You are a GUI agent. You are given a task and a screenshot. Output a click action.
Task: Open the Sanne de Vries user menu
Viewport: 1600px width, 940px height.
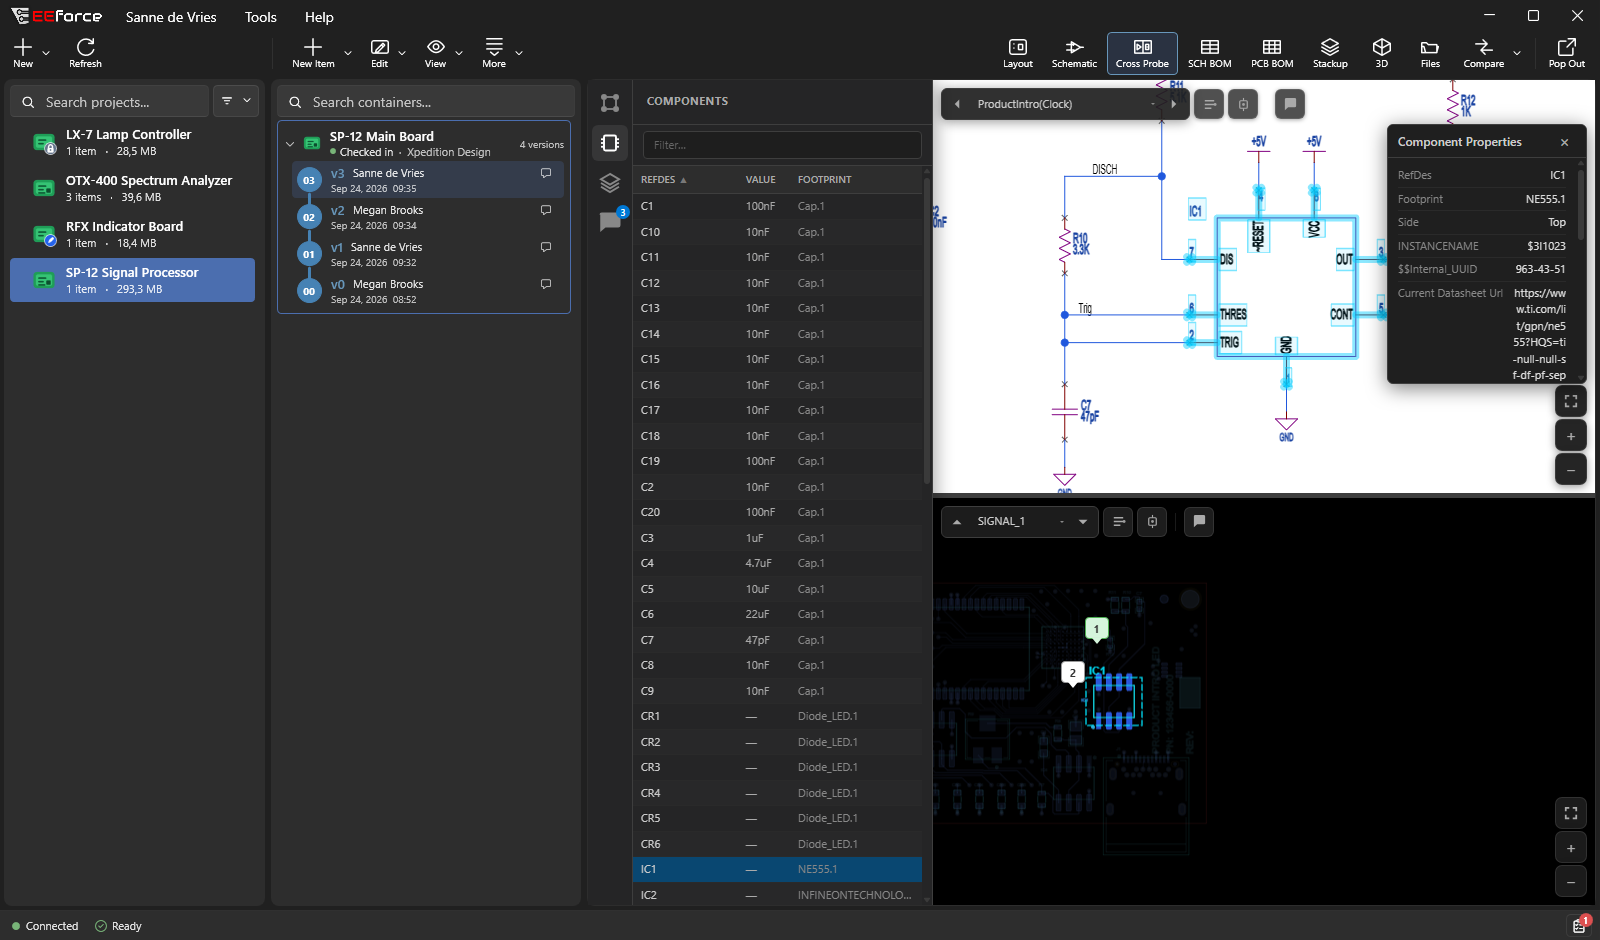coord(171,17)
